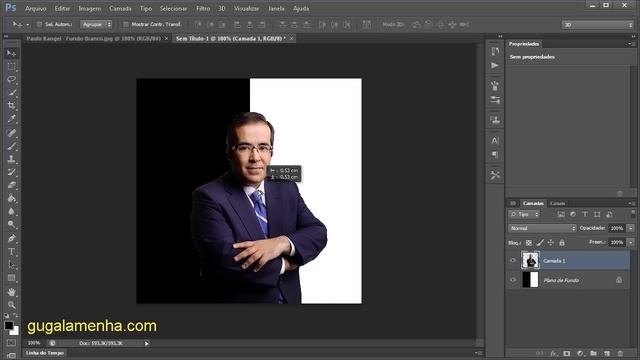Toggle lock all

point(562,243)
